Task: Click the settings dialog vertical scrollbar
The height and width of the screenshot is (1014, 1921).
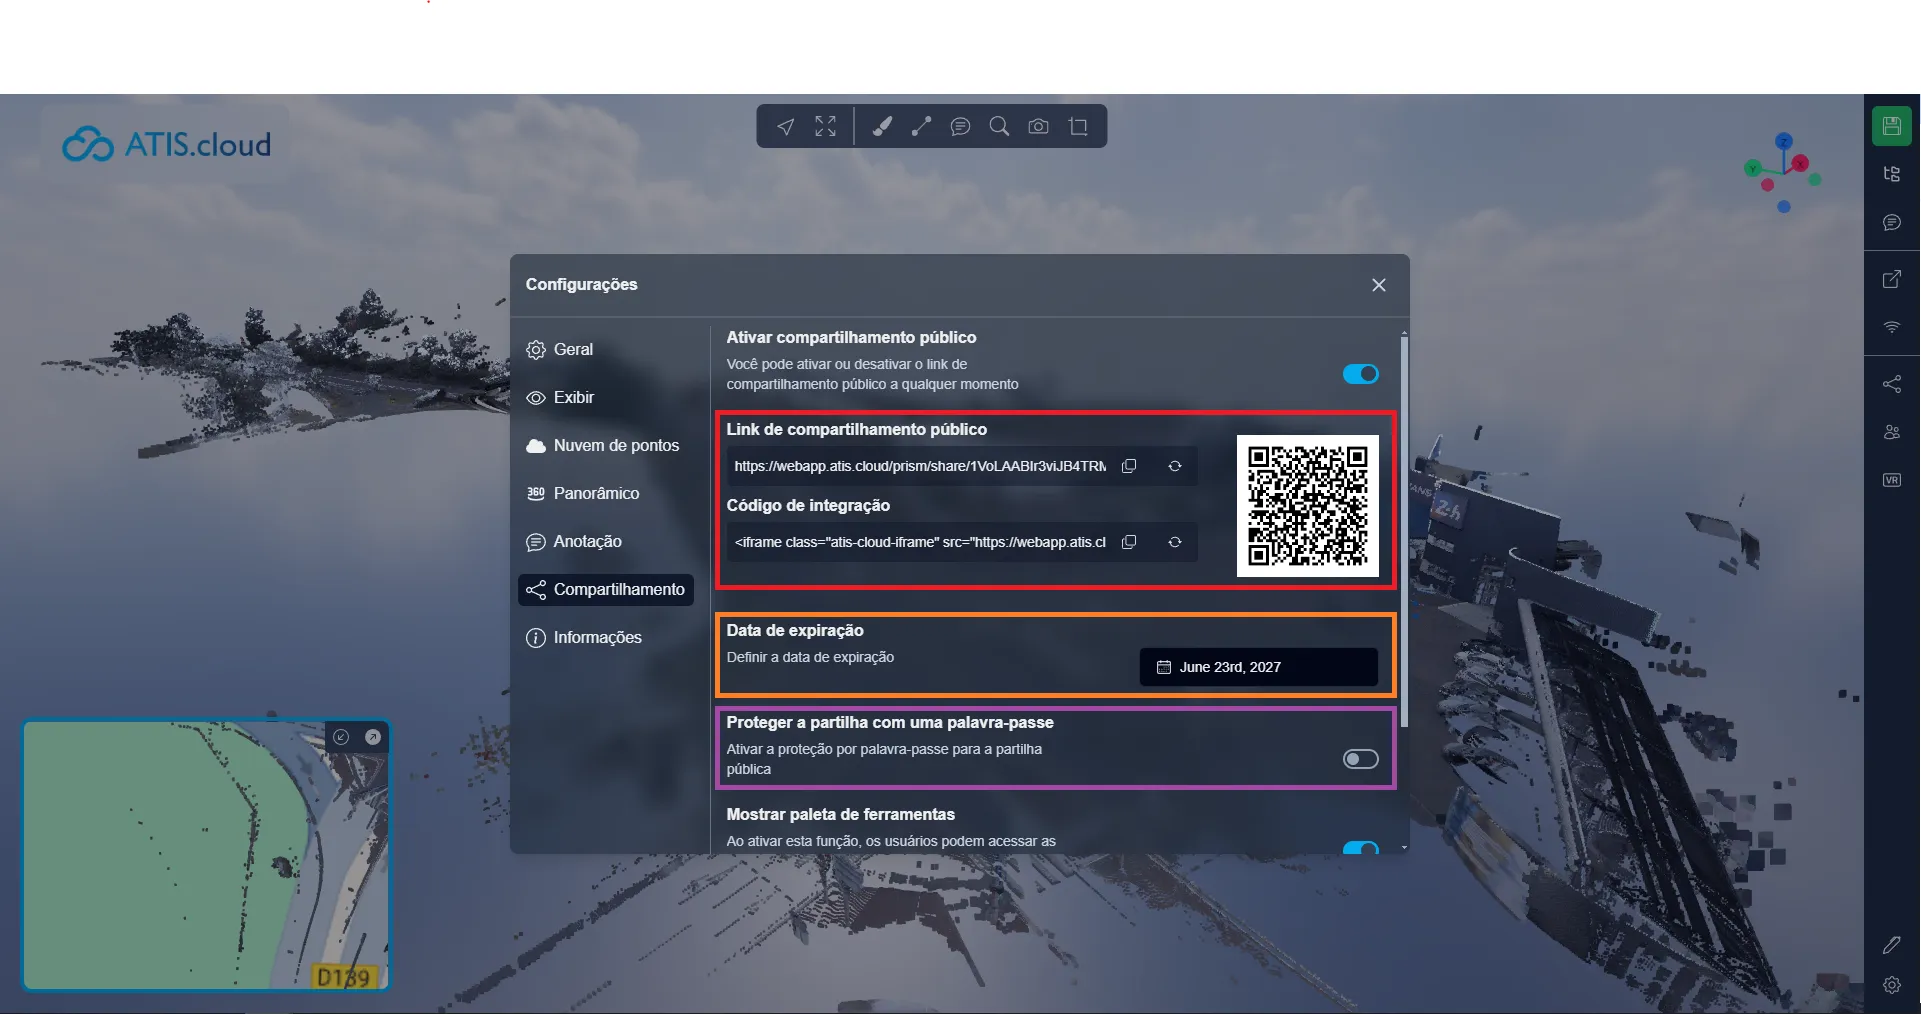Action: tap(1404, 530)
